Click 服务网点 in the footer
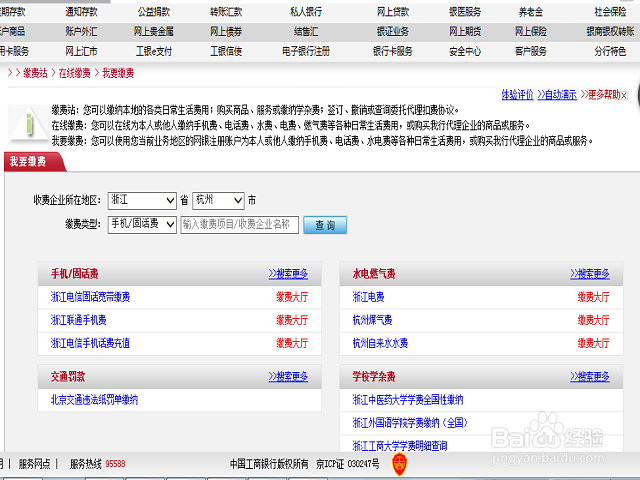The height and width of the screenshot is (480, 640). (34, 464)
